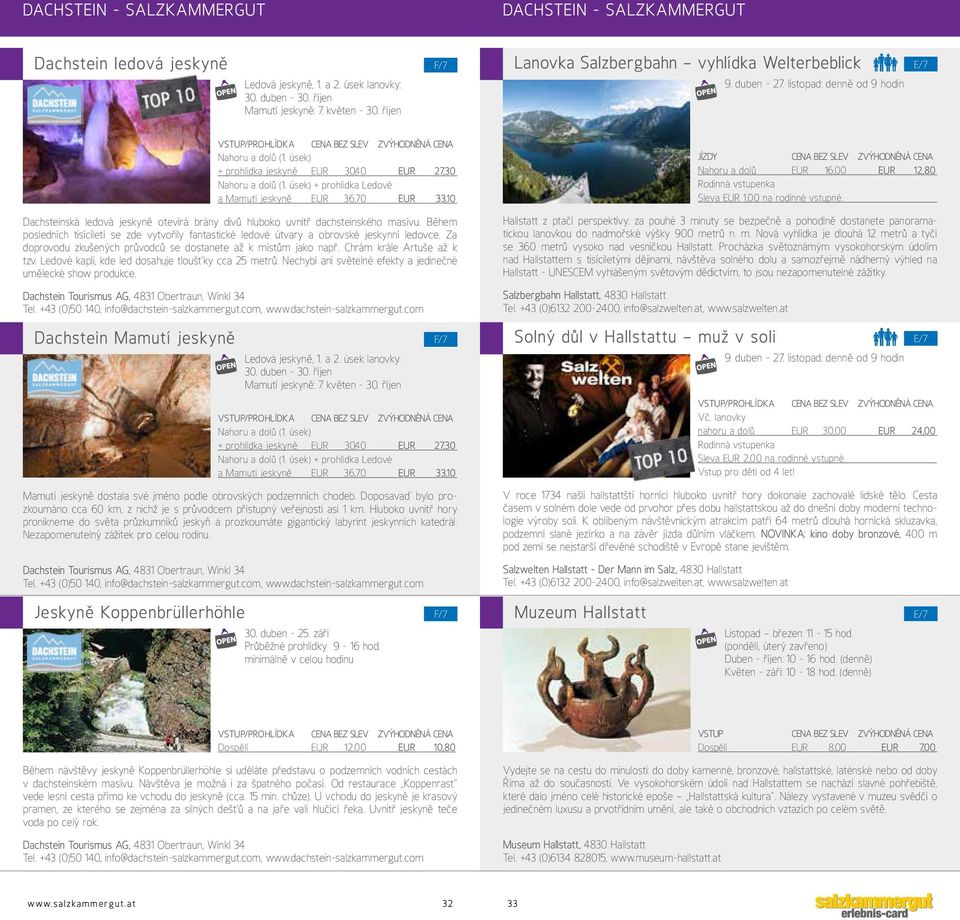The image size is (960, 920).
Task: Click the OPEN tag icon for Solný důl v Hallstattu
Action: pos(705,364)
